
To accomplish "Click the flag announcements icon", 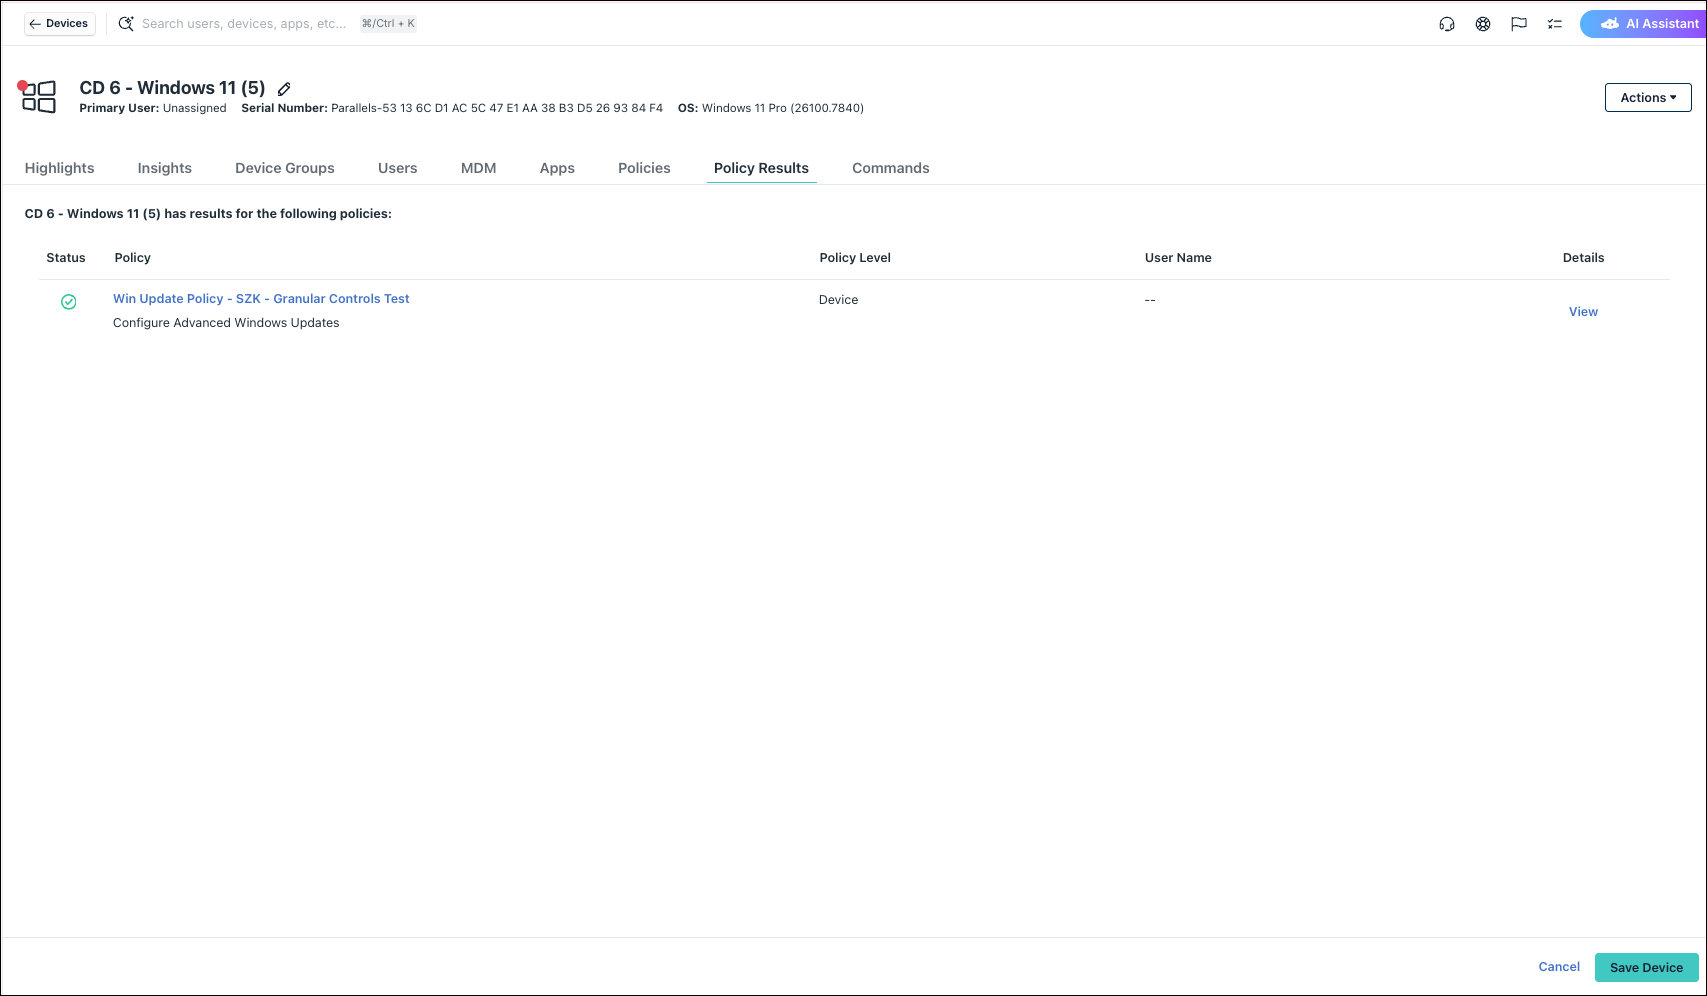I will tap(1519, 24).
